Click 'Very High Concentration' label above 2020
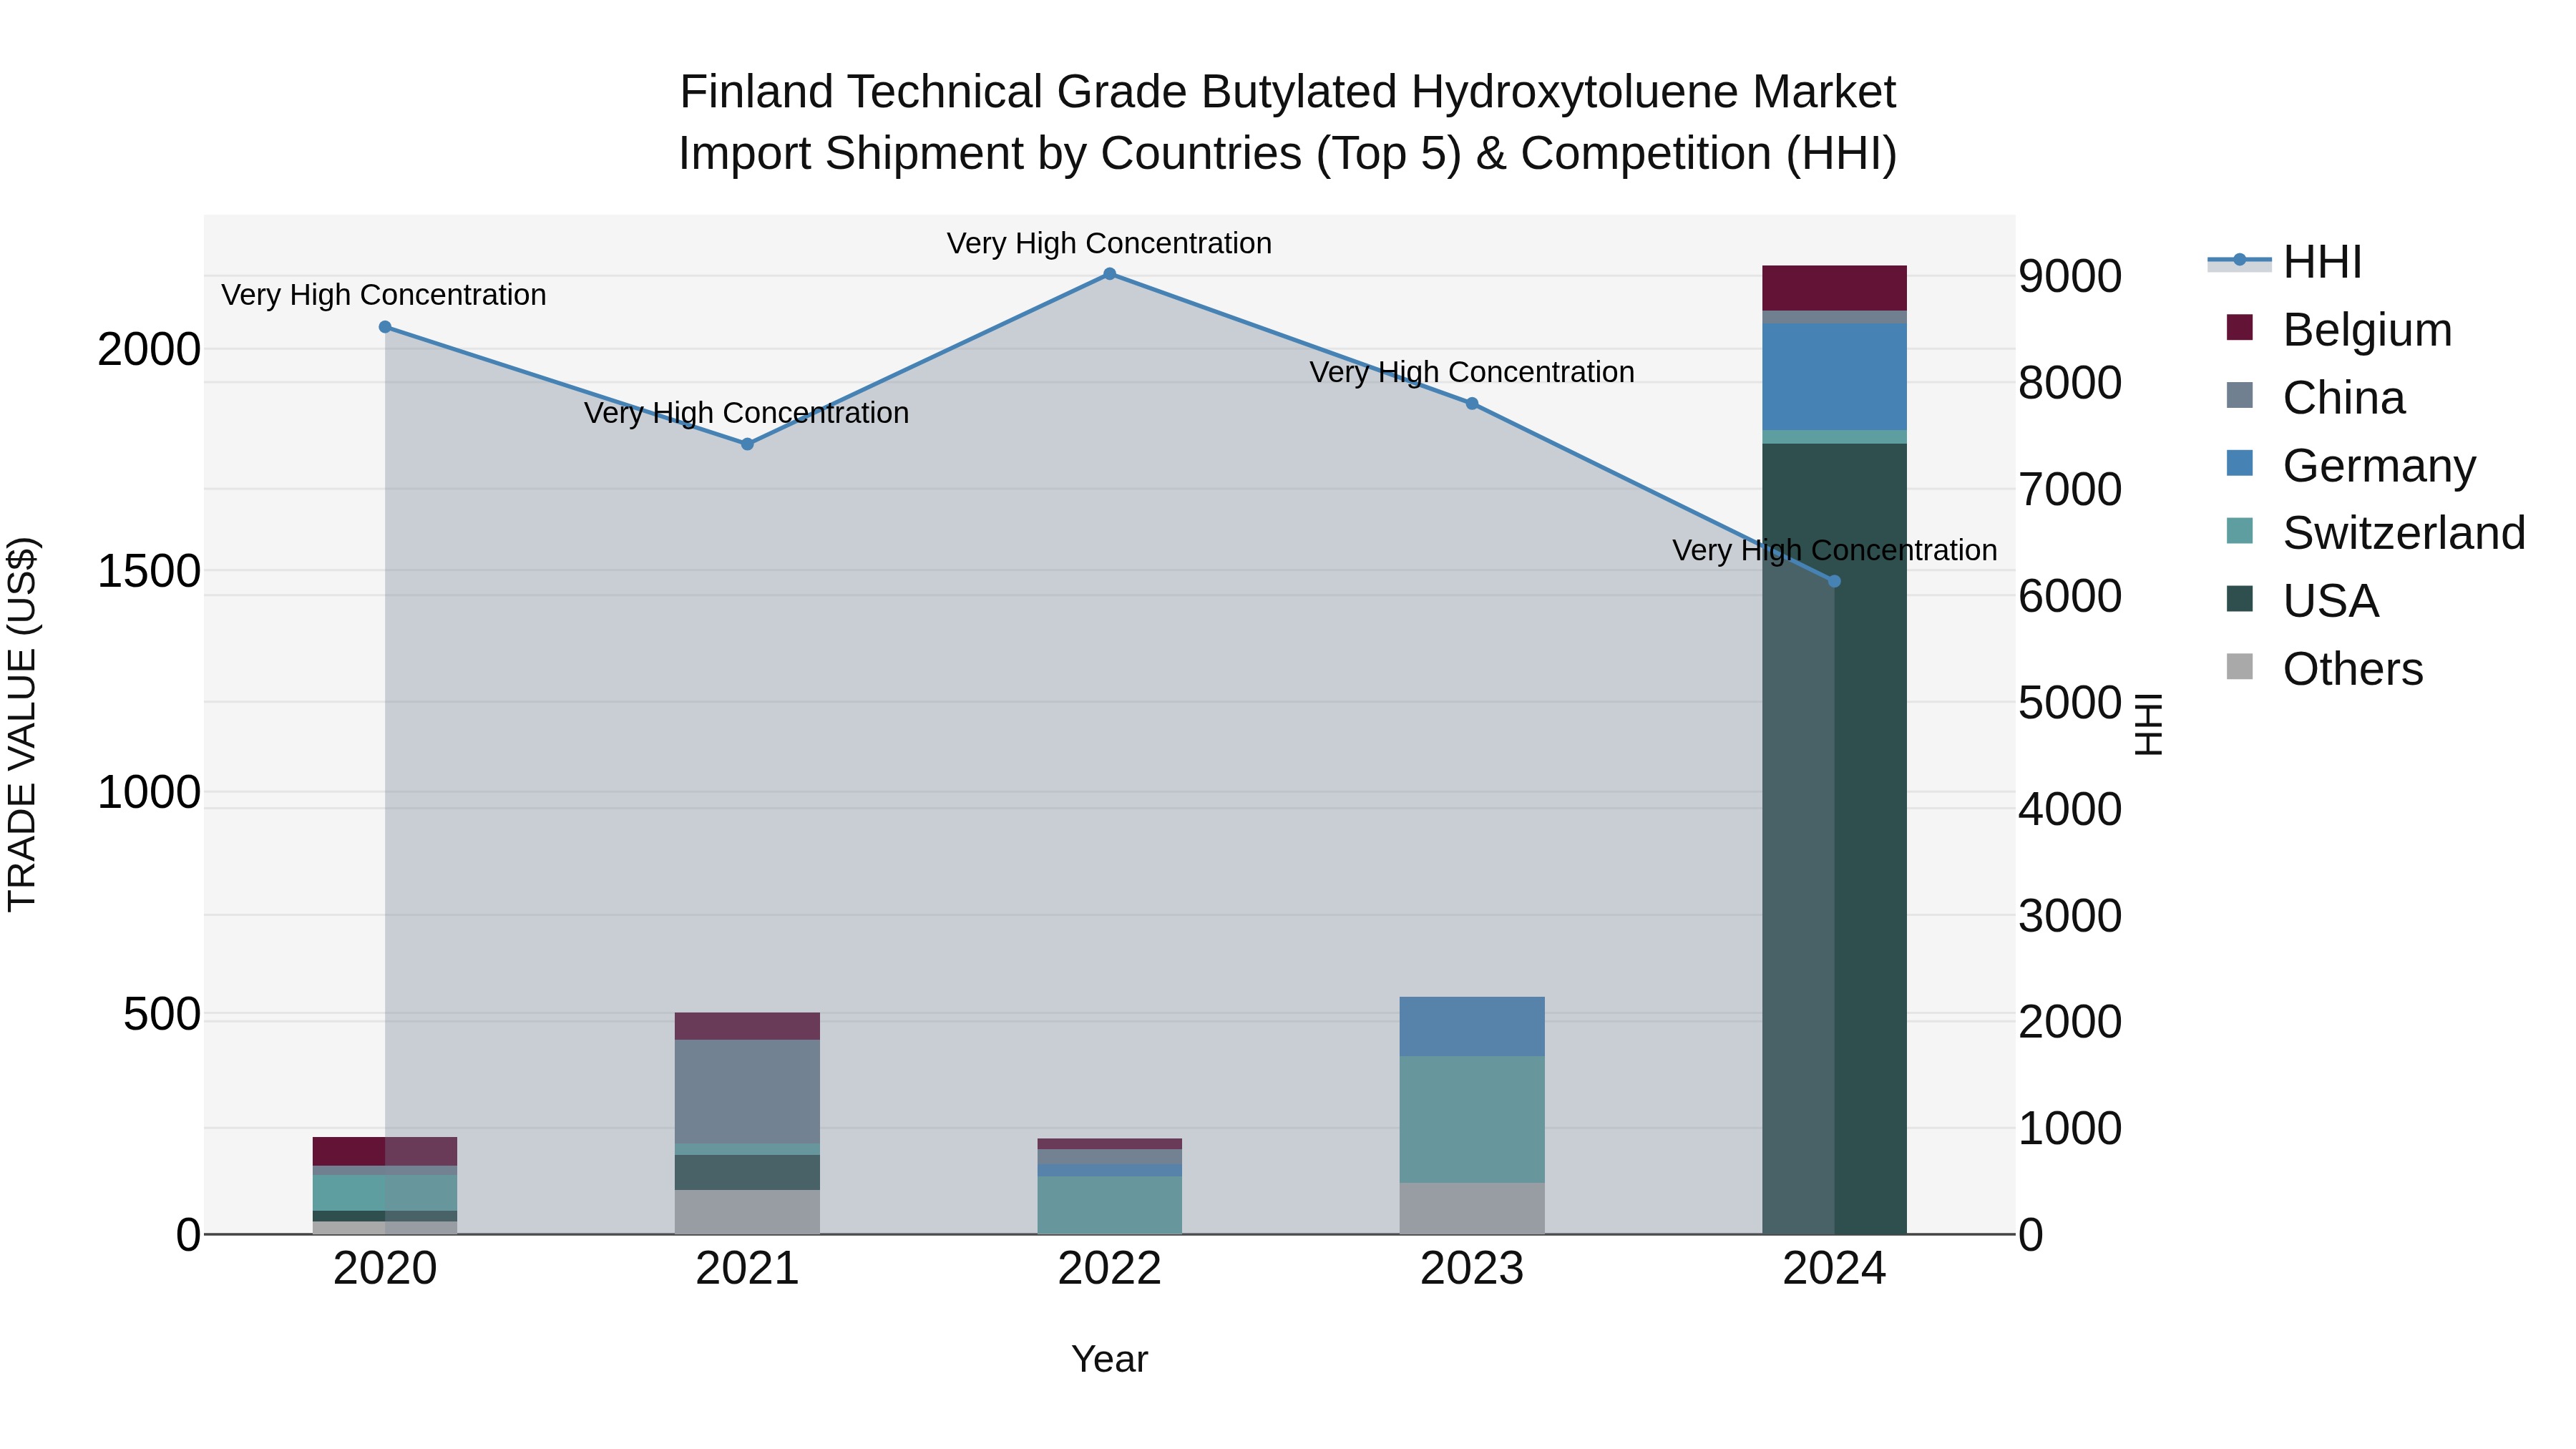 coord(384,295)
